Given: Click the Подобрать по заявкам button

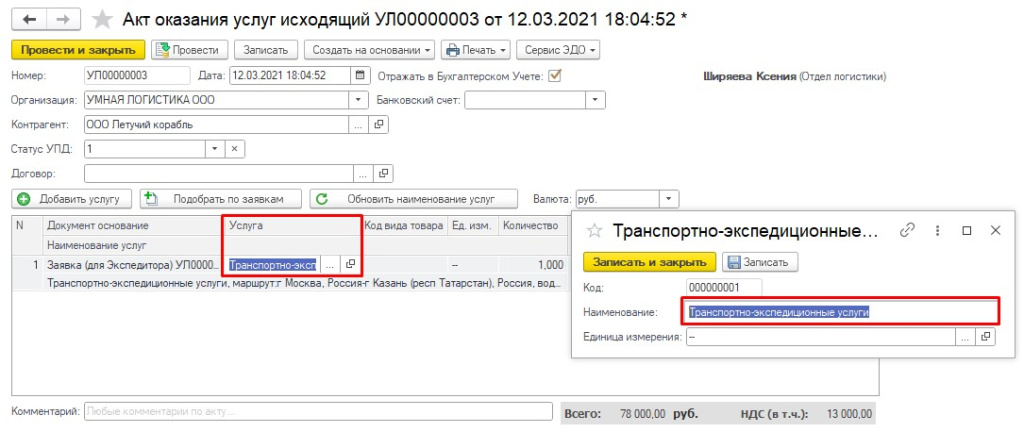Looking at the screenshot, I should coord(221,199).
